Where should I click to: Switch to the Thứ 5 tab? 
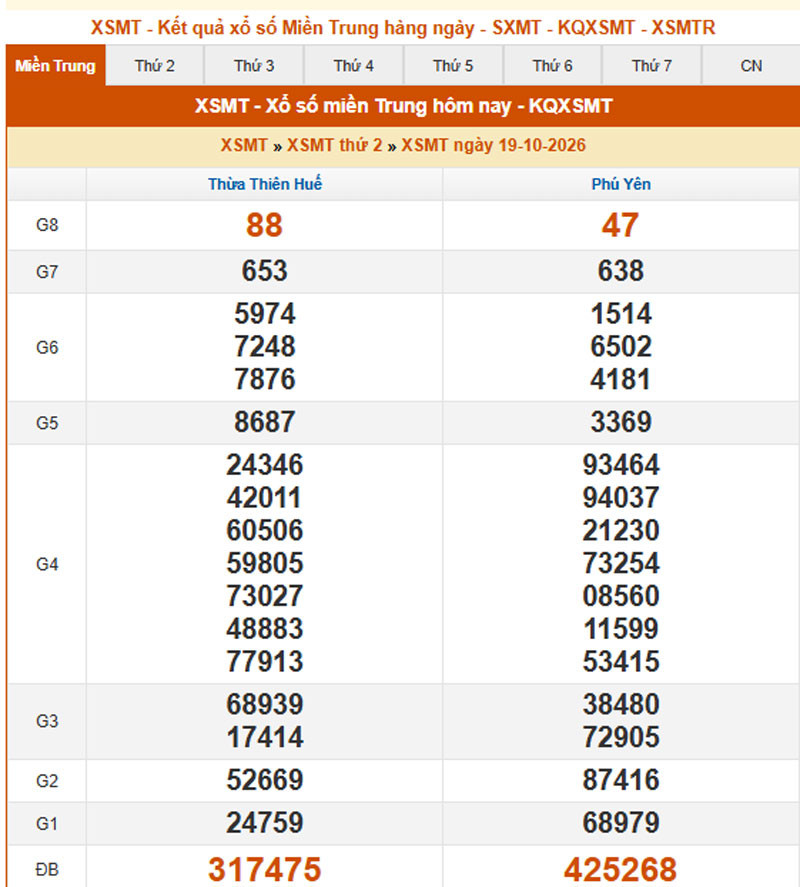[x=453, y=66]
